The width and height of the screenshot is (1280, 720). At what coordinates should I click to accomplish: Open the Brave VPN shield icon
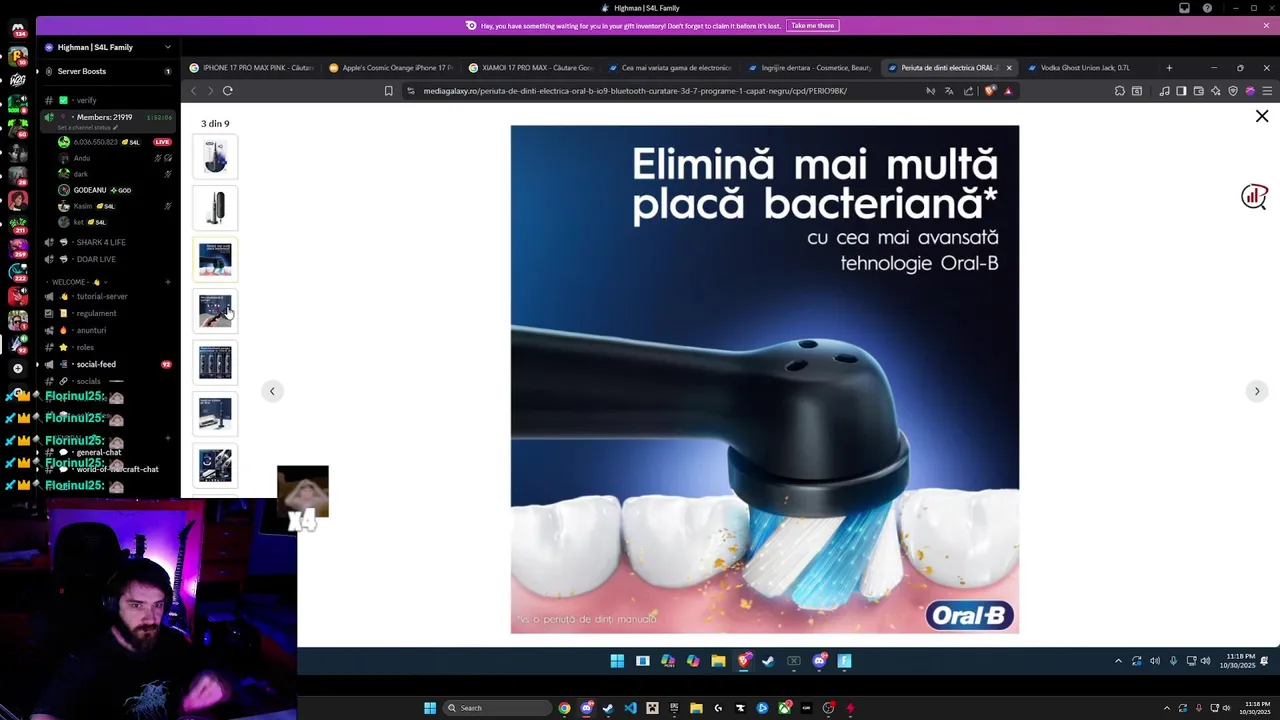click(x=1232, y=91)
